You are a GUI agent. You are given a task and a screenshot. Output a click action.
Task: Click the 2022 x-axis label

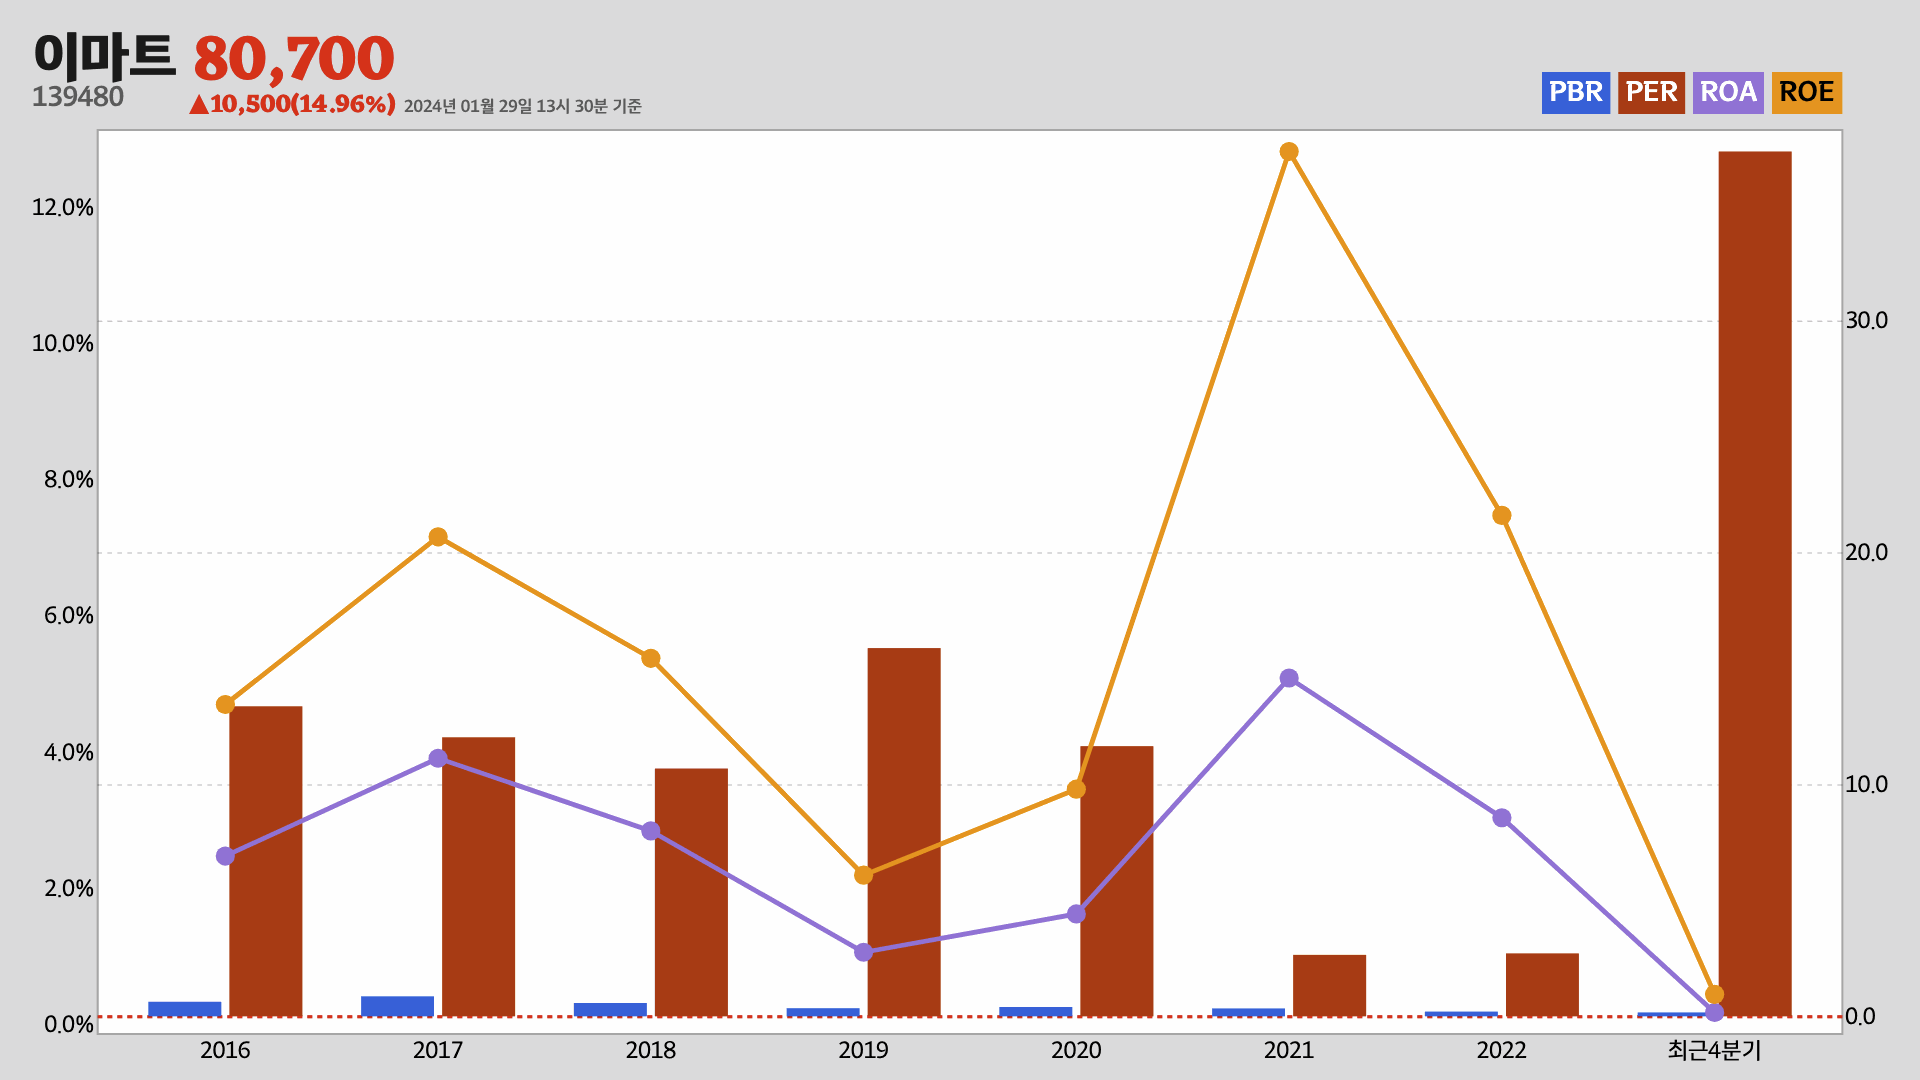coord(1502,1050)
